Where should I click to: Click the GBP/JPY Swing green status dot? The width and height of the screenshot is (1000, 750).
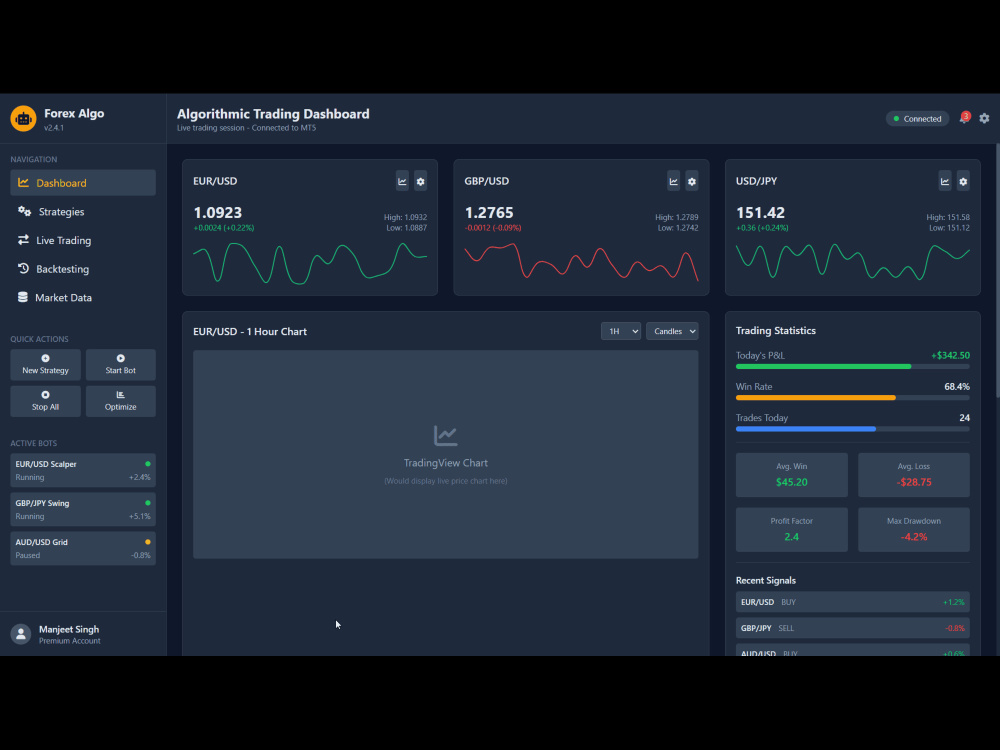pos(148,503)
